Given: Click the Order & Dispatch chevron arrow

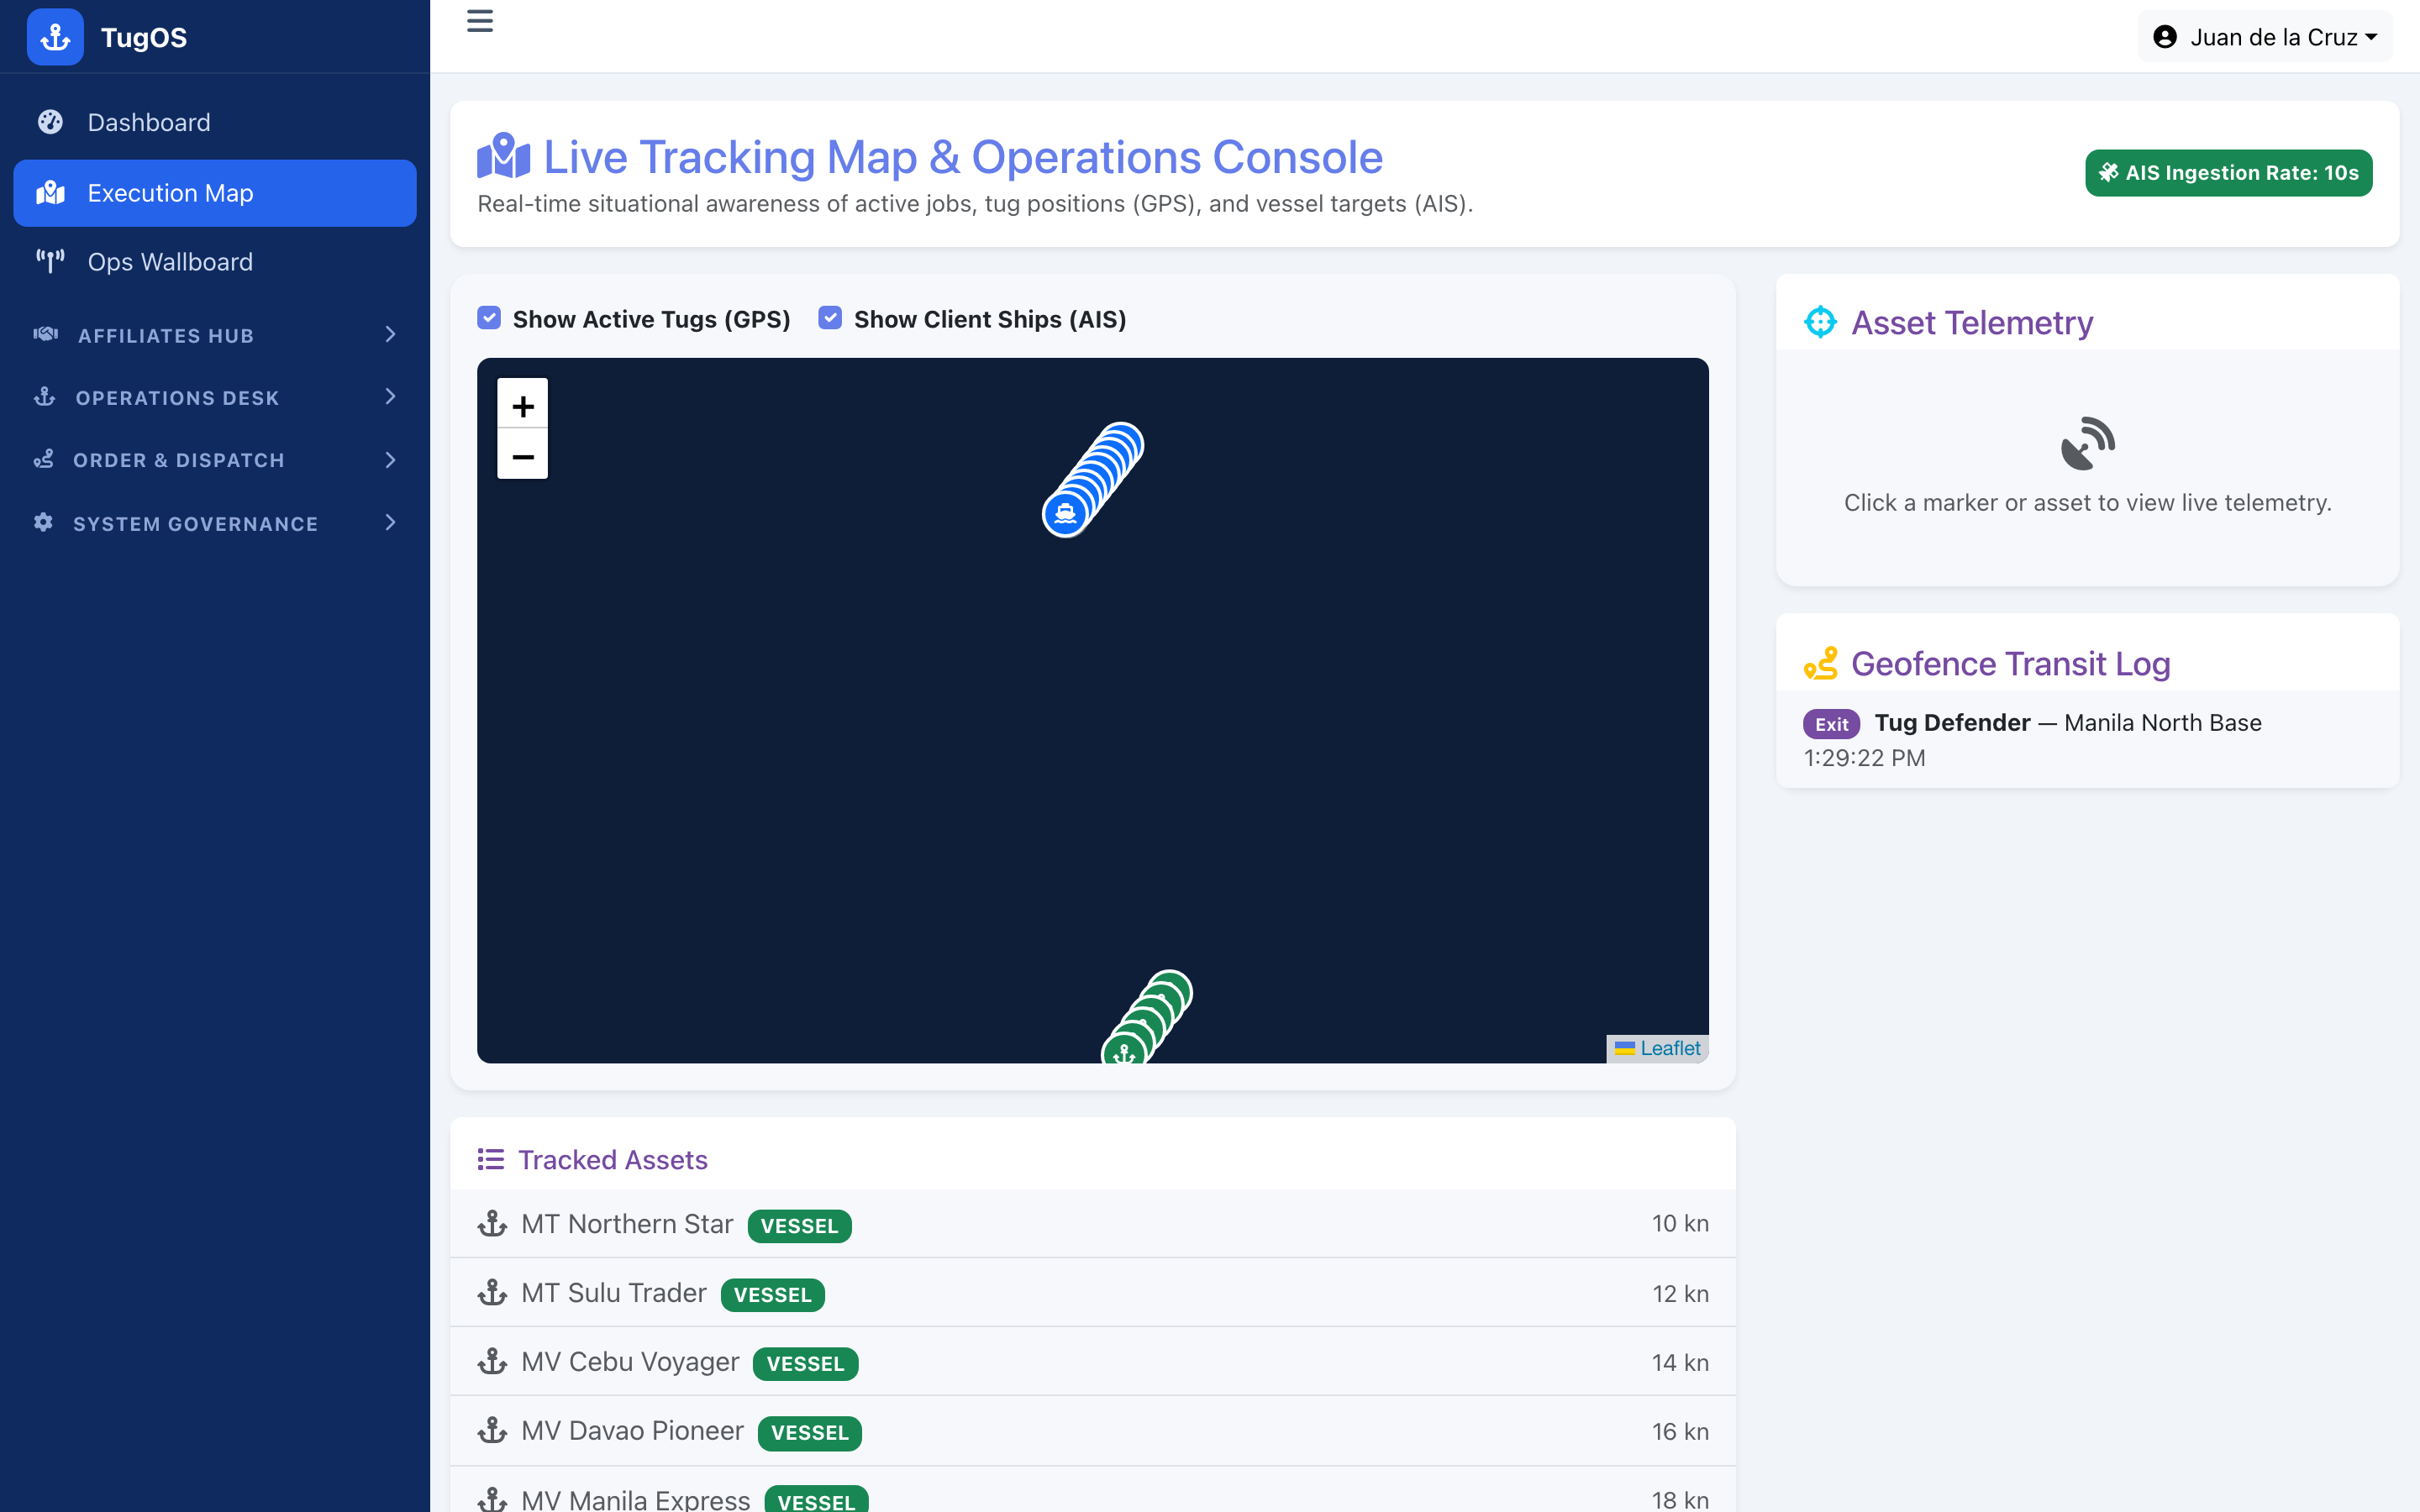Looking at the screenshot, I should [x=391, y=460].
